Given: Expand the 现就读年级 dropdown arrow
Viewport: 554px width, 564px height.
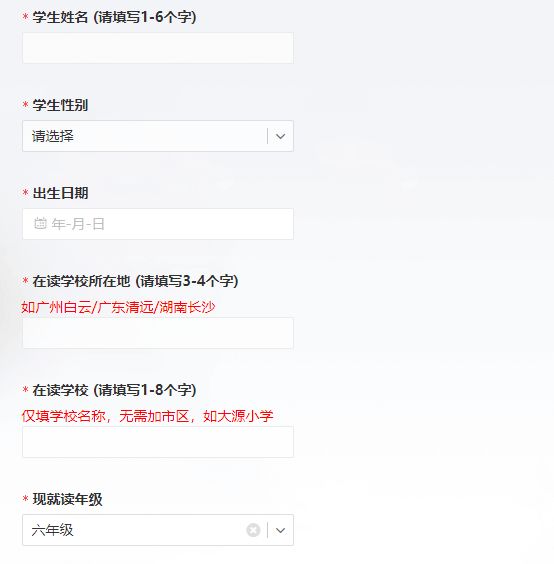Looking at the screenshot, I should click(x=281, y=530).
